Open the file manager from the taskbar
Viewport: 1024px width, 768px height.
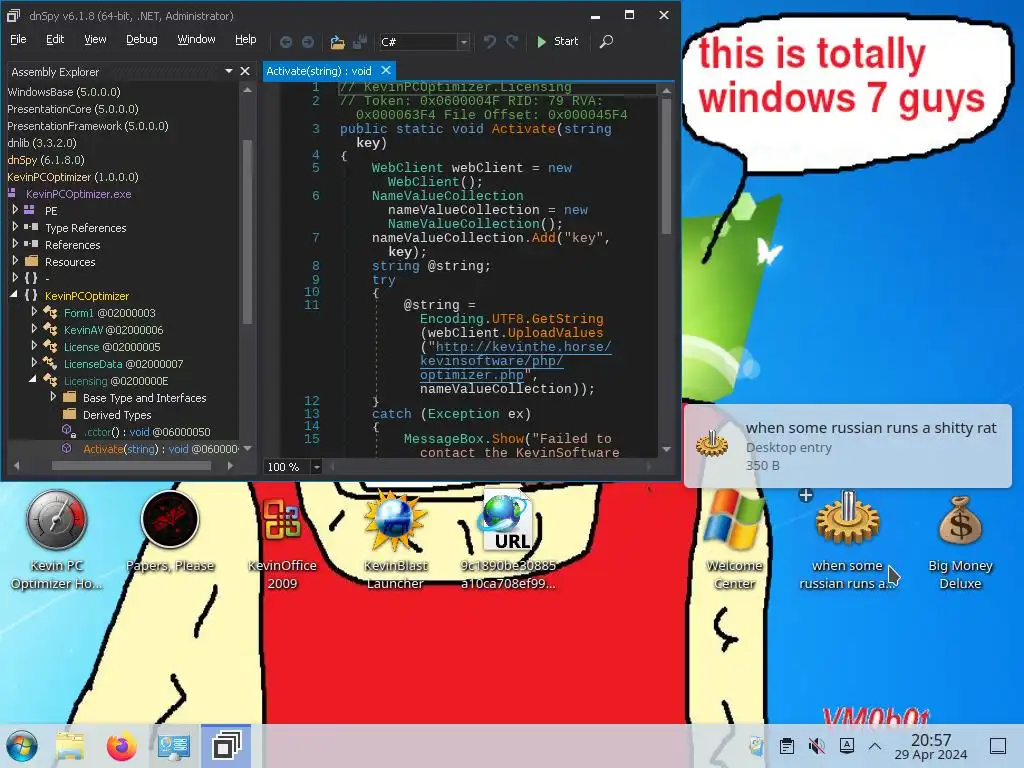pyautogui.click(x=71, y=746)
